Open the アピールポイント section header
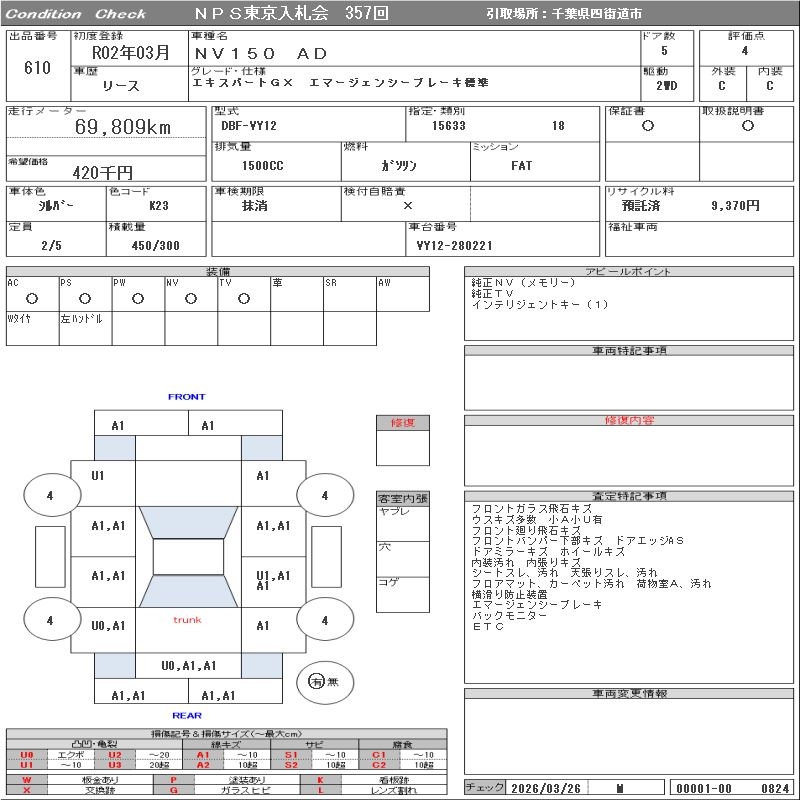800x800 pixels. click(629, 272)
